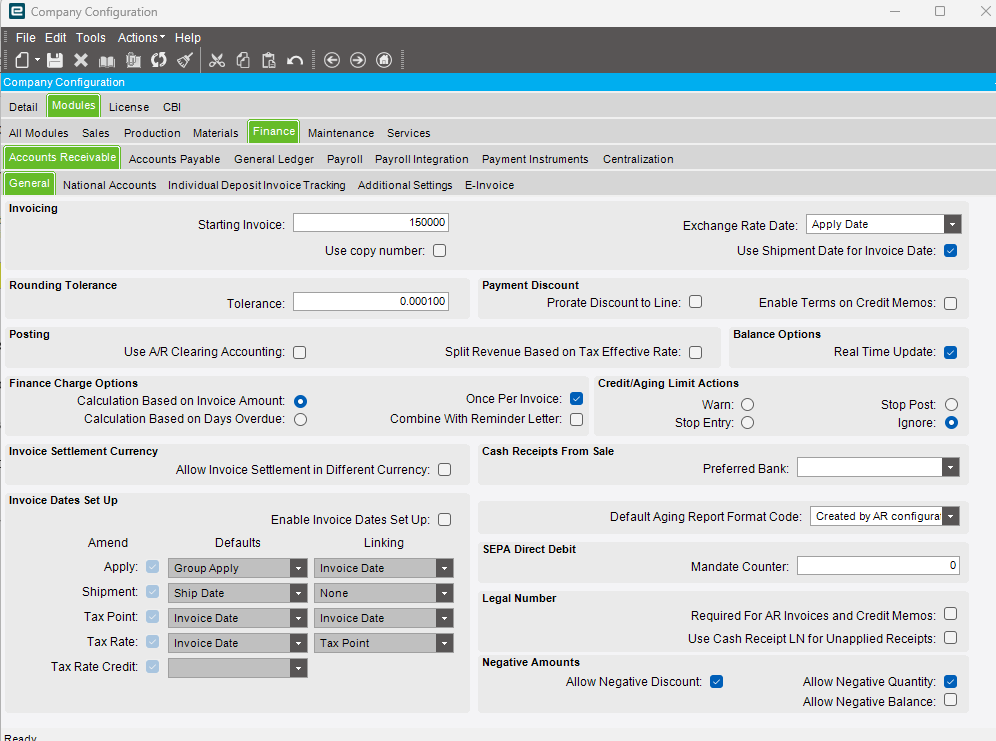Click the Attachments paperclip toolbar icon
This screenshot has width=996, height=741.
pyautogui.click(x=133, y=60)
